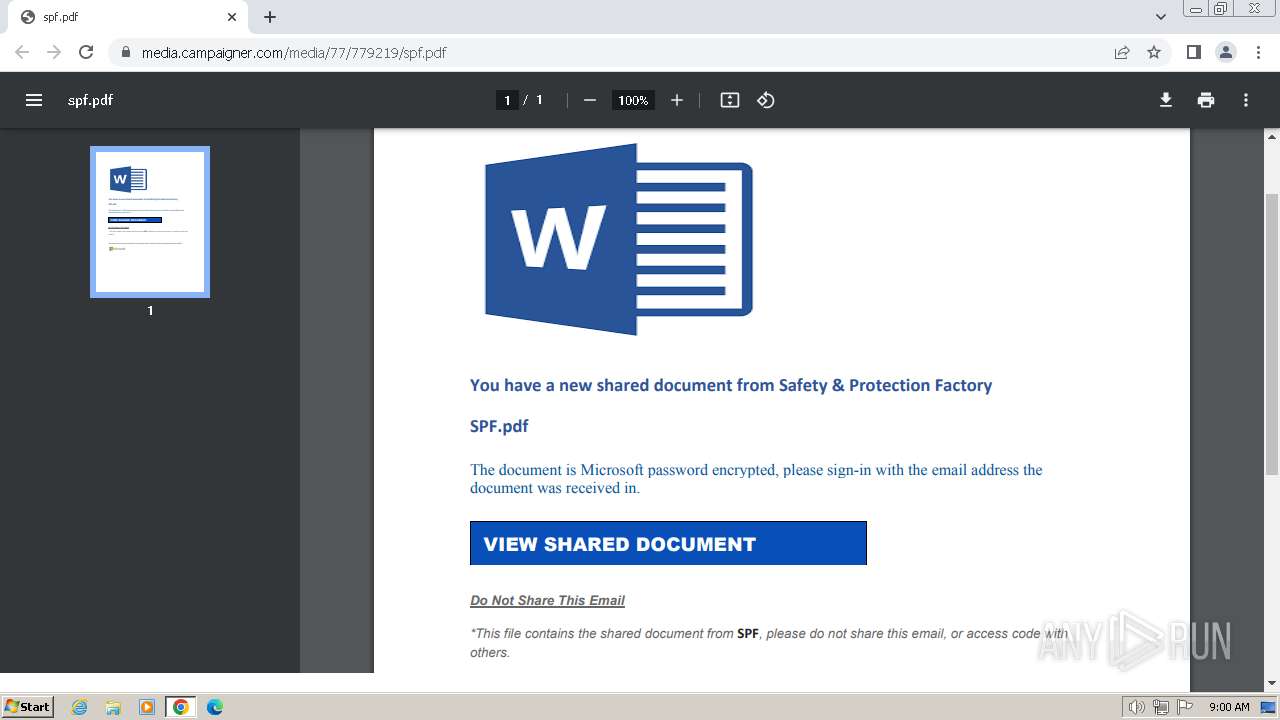The width and height of the screenshot is (1280, 720).
Task: Zoom in with the plus icon
Action: point(677,100)
